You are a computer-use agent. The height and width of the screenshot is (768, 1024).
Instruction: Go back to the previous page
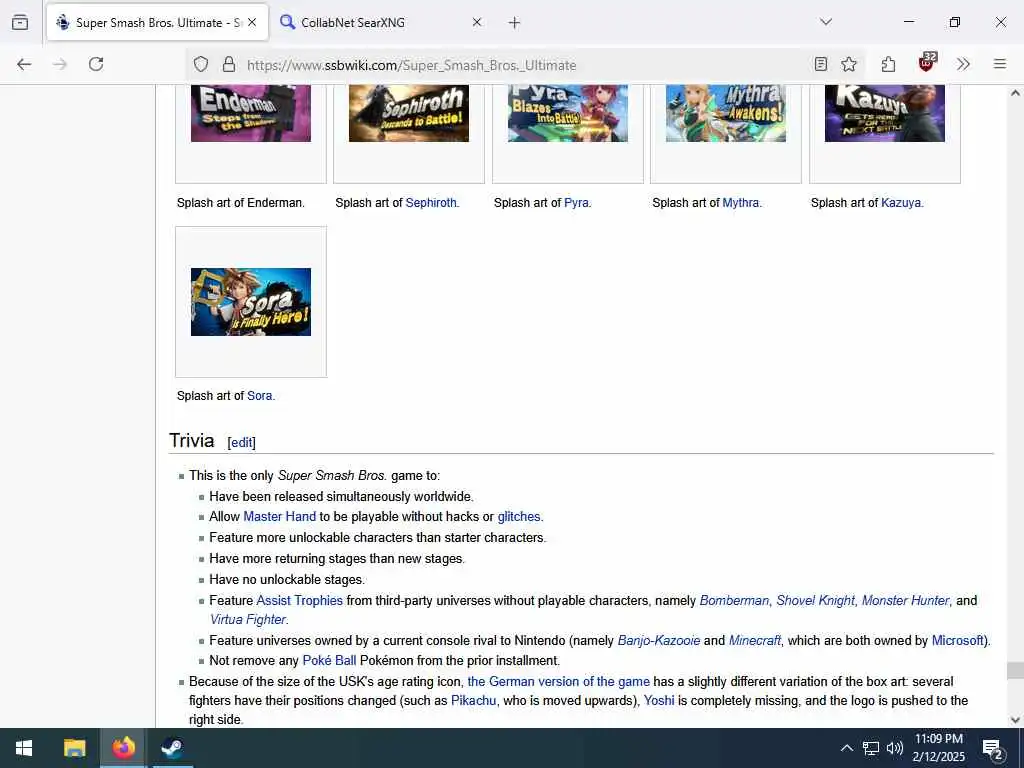click(x=24, y=64)
